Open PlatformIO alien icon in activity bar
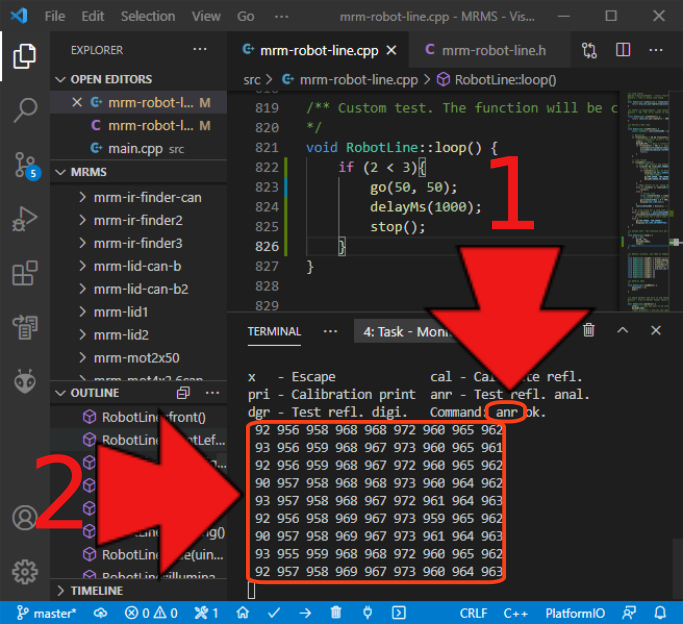The width and height of the screenshot is (683, 624). (25, 381)
